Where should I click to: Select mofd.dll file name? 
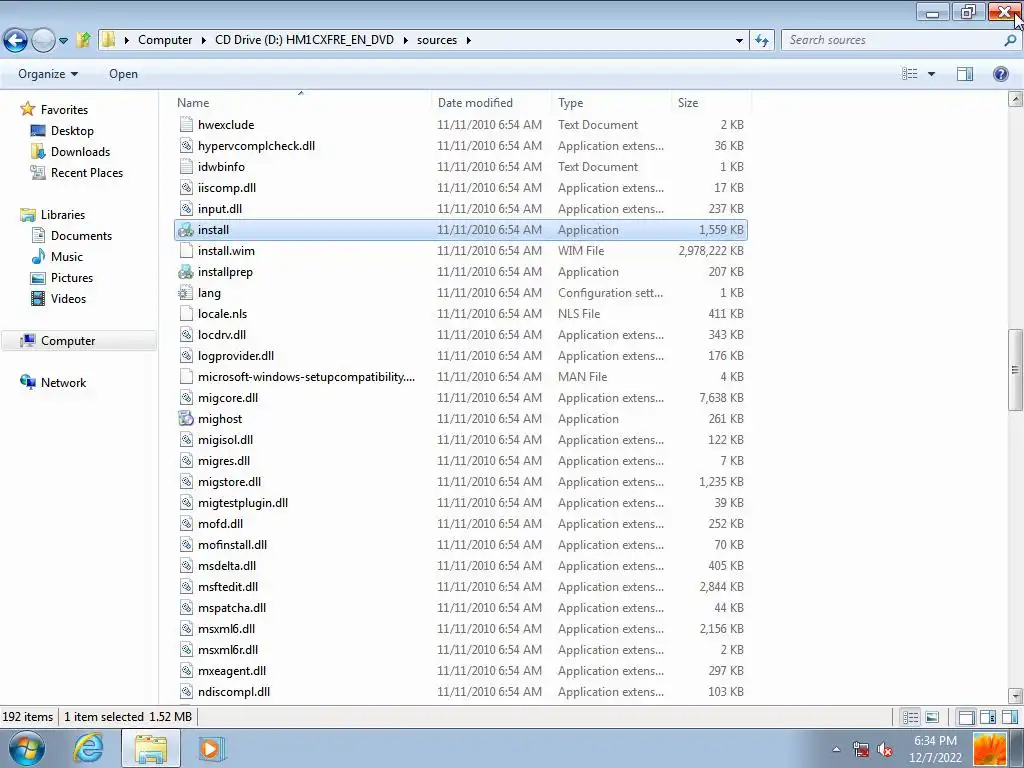pos(220,524)
